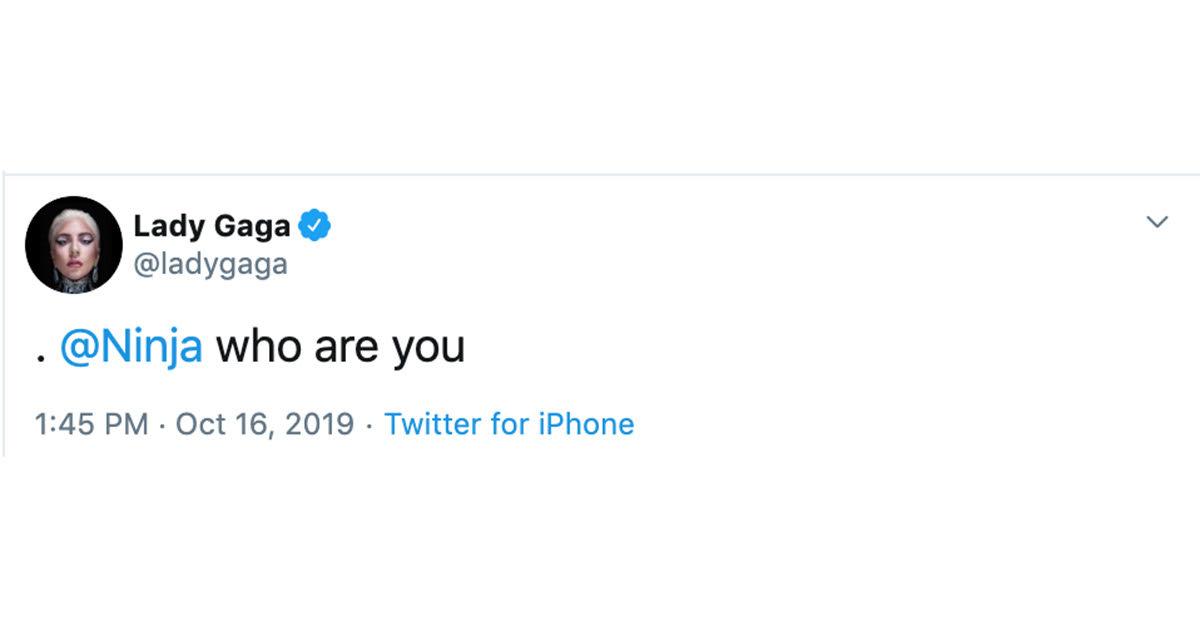Click Lady Gaga's circular avatar
1200x628 pixels.
(72, 245)
